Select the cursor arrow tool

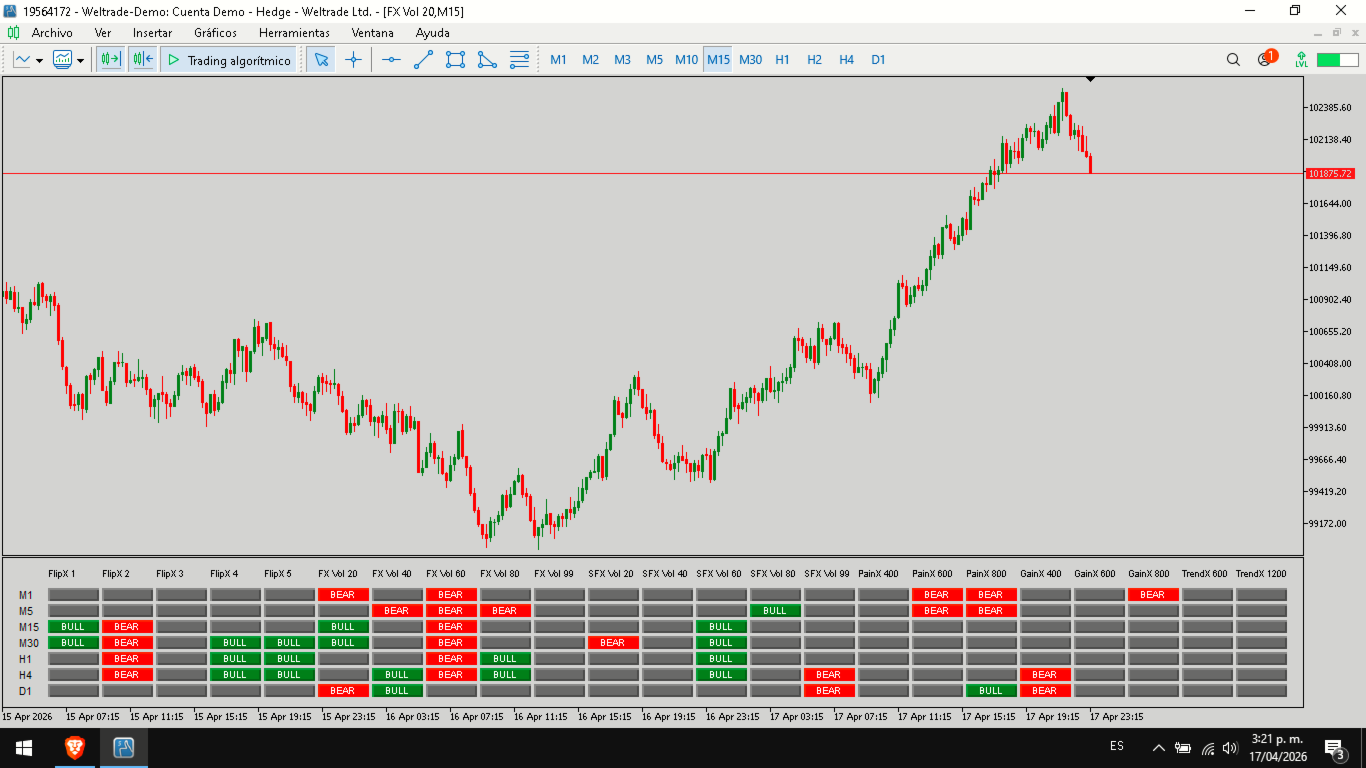click(321, 60)
